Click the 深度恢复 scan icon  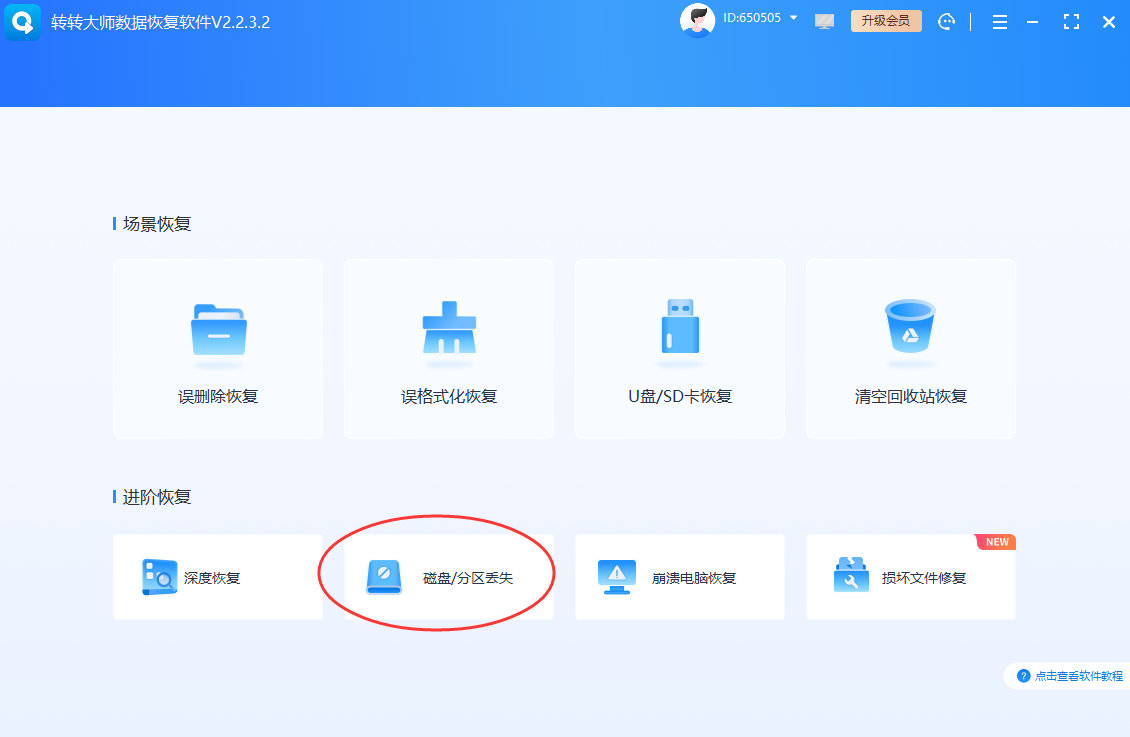pos(160,577)
